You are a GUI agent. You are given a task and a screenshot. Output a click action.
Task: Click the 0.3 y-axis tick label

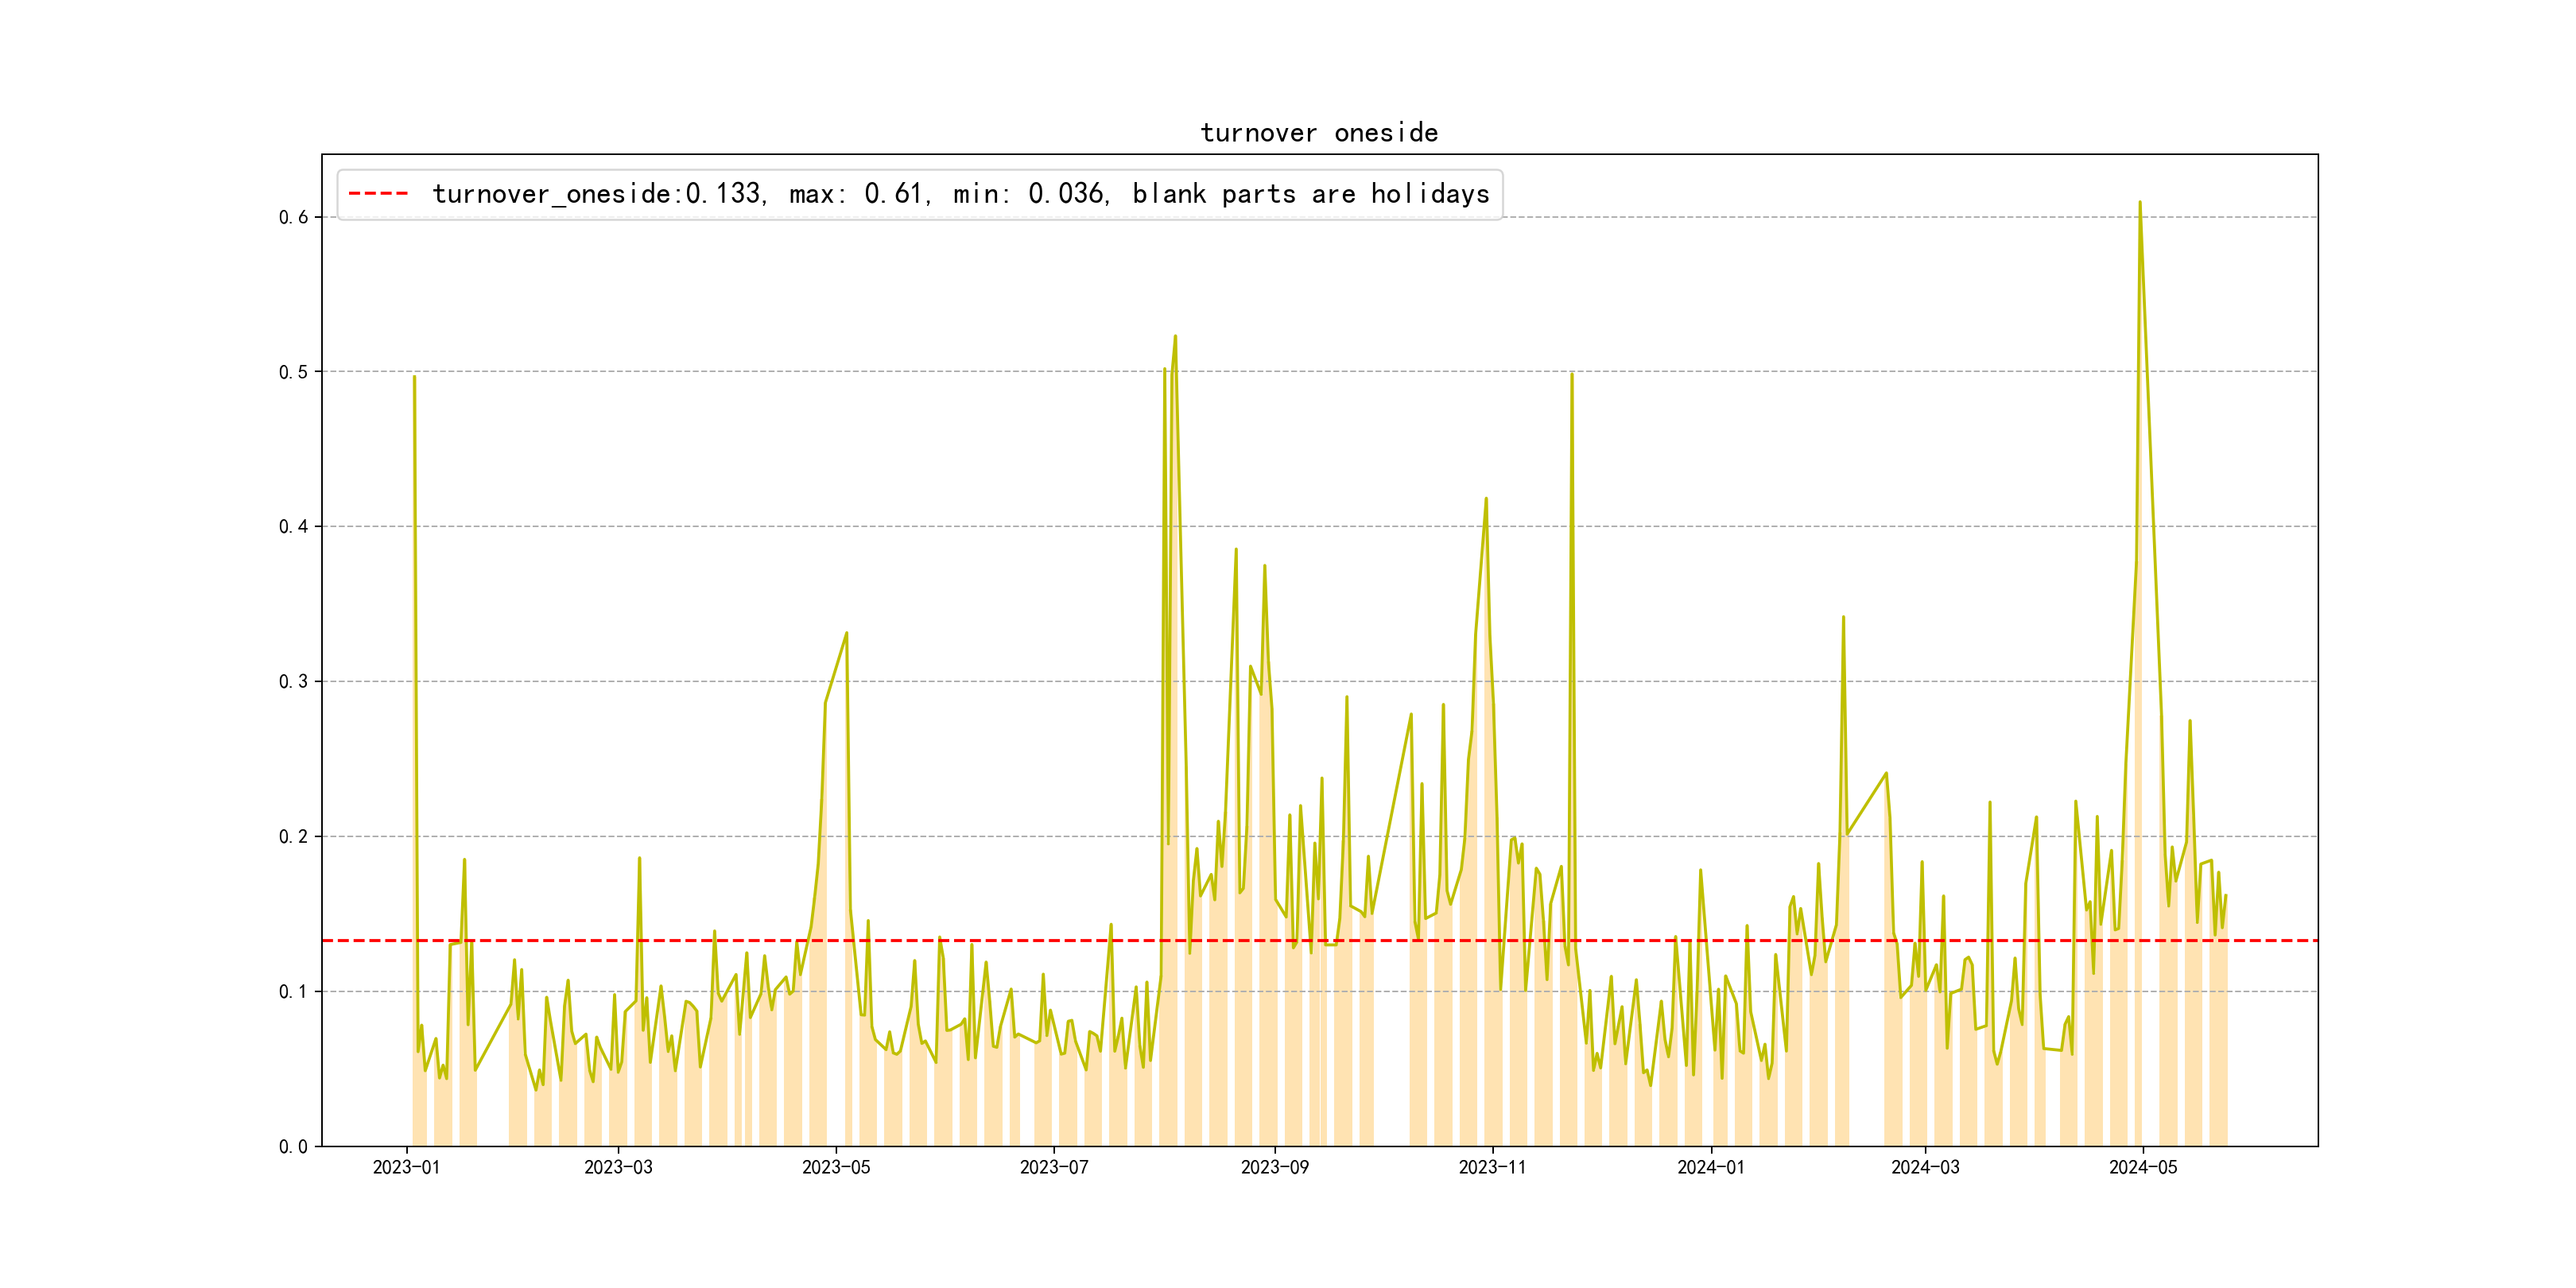pyautogui.click(x=293, y=682)
